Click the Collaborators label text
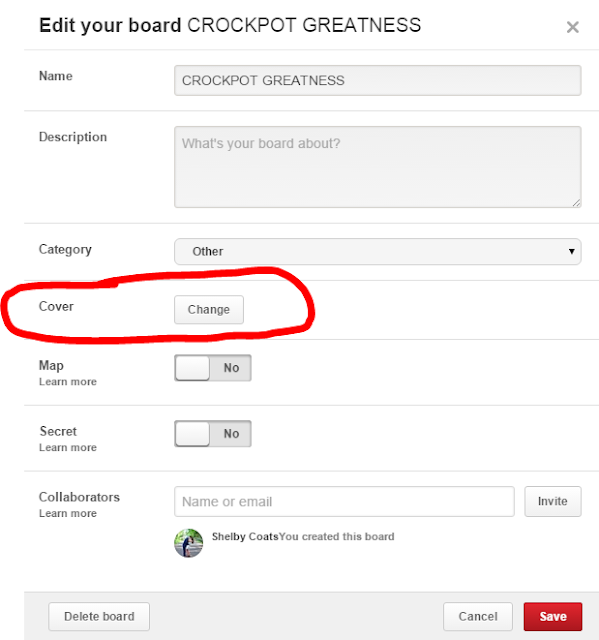Screen dimensions: 599x640 pyautogui.click(x=79, y=497)
